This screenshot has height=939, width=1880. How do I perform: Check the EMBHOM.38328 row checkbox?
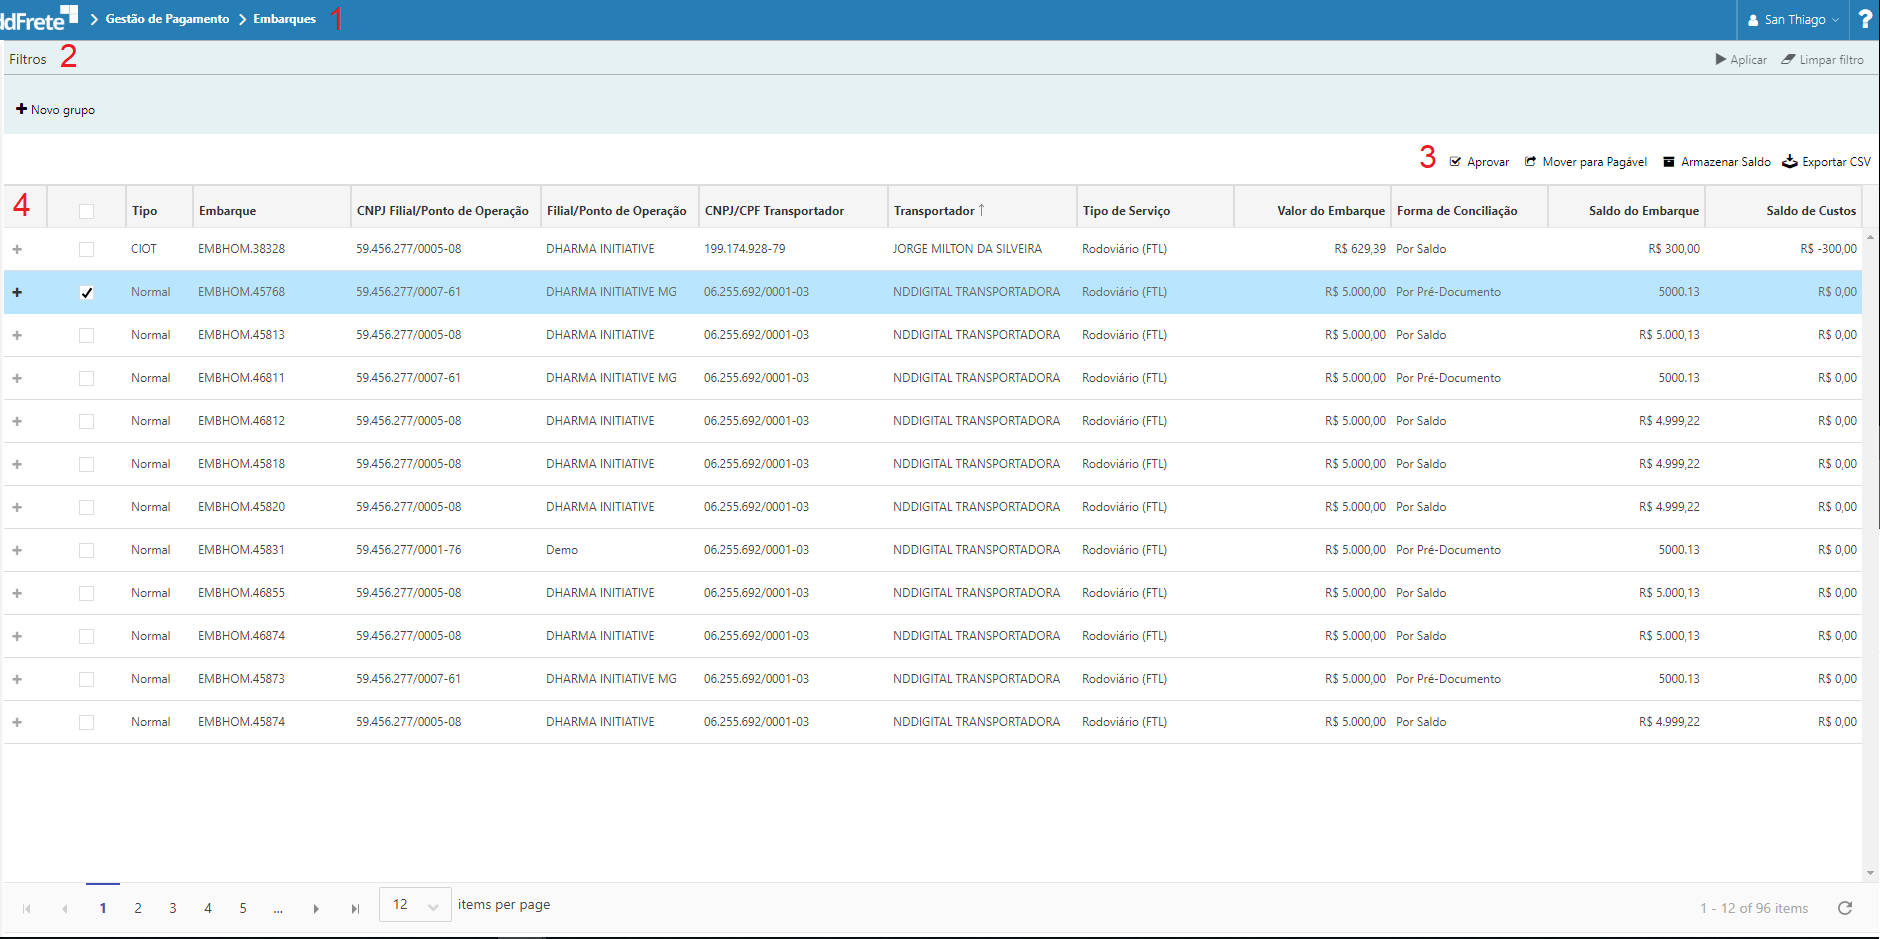(87, 250)
